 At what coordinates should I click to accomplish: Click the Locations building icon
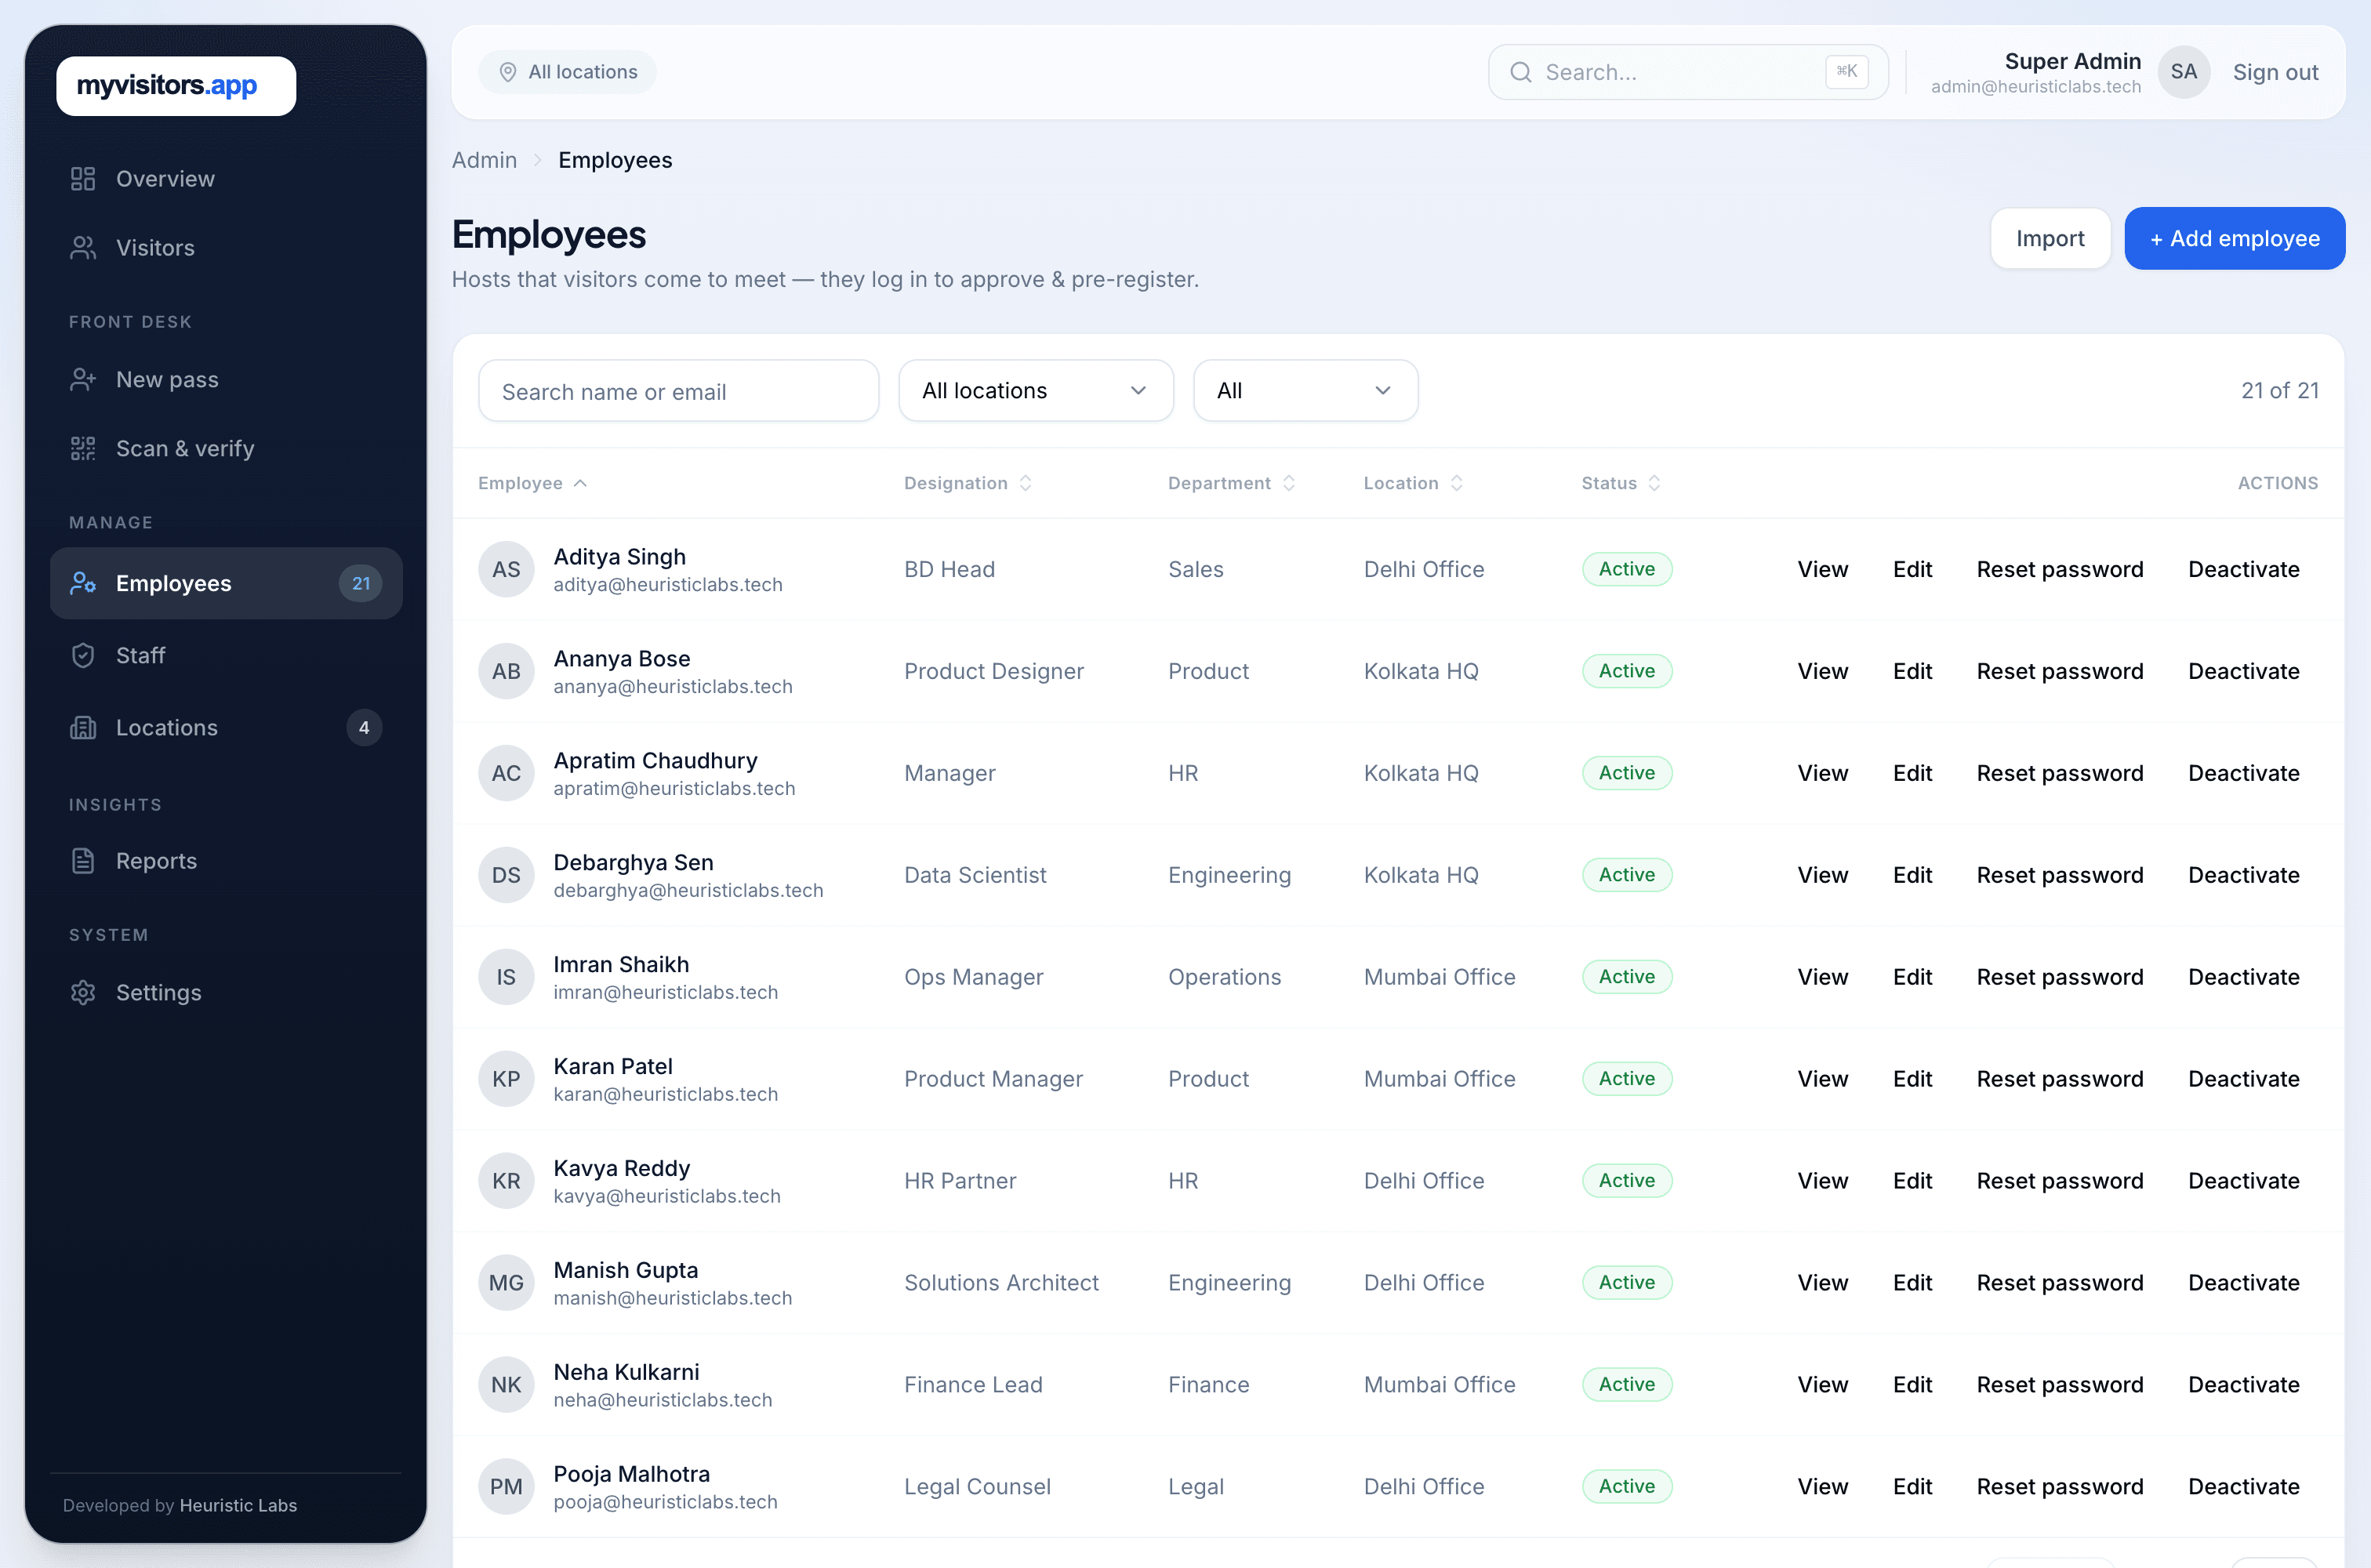pyautogui.click(x=83, y=728)
